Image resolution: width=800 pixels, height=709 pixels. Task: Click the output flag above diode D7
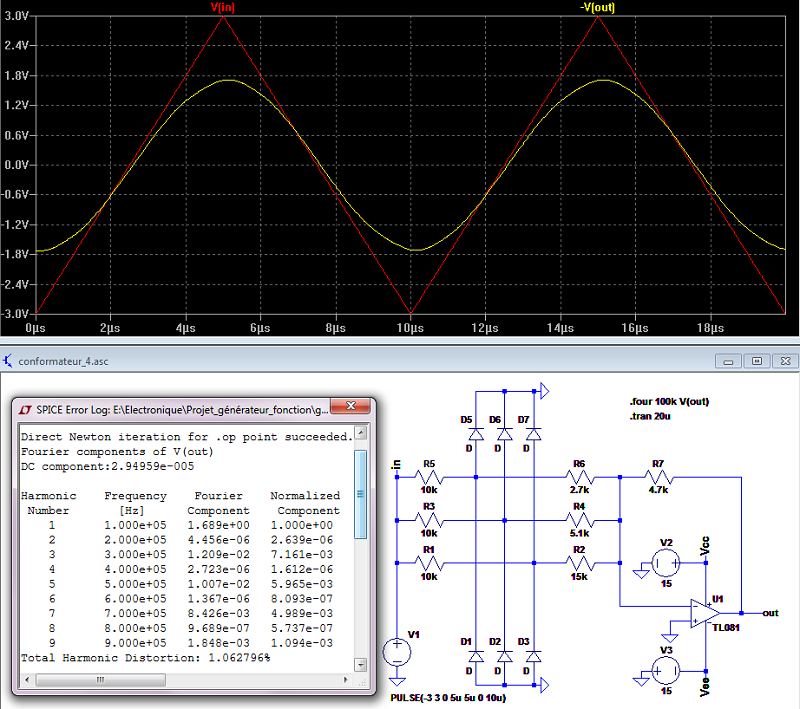544,391
